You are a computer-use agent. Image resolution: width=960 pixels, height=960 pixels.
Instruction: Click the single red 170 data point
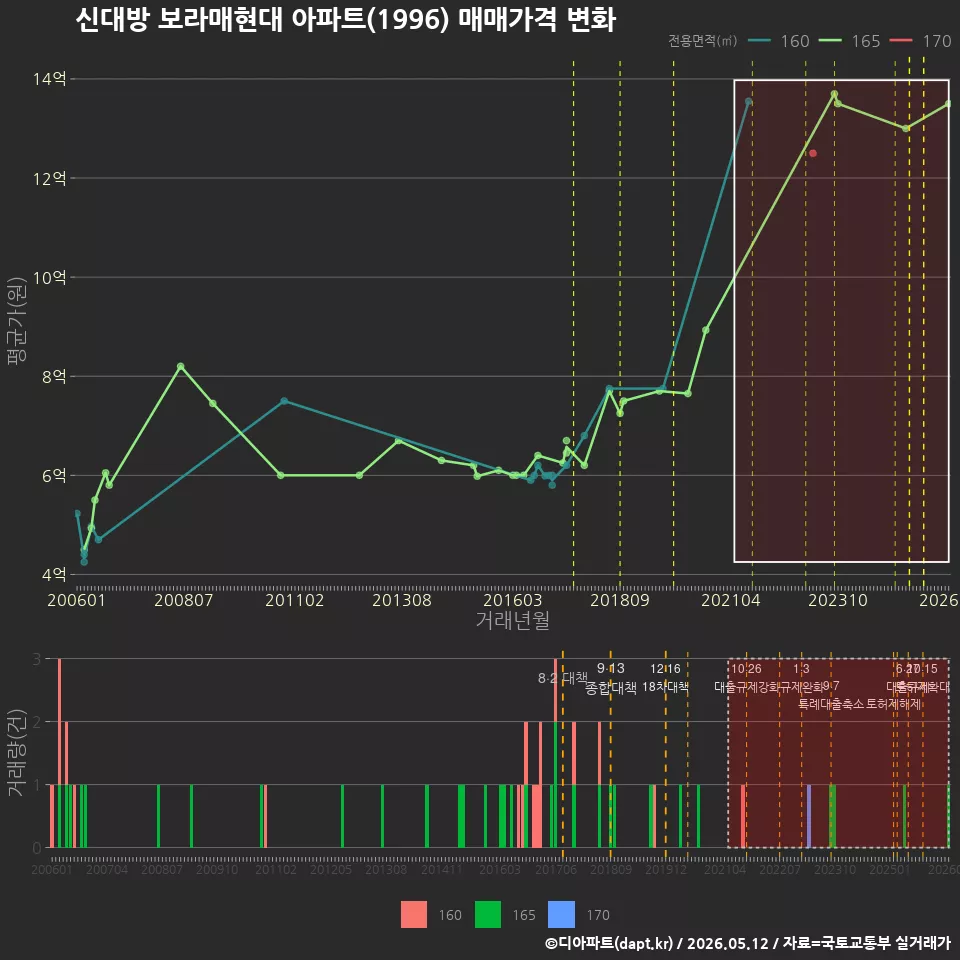coord(813,153)
